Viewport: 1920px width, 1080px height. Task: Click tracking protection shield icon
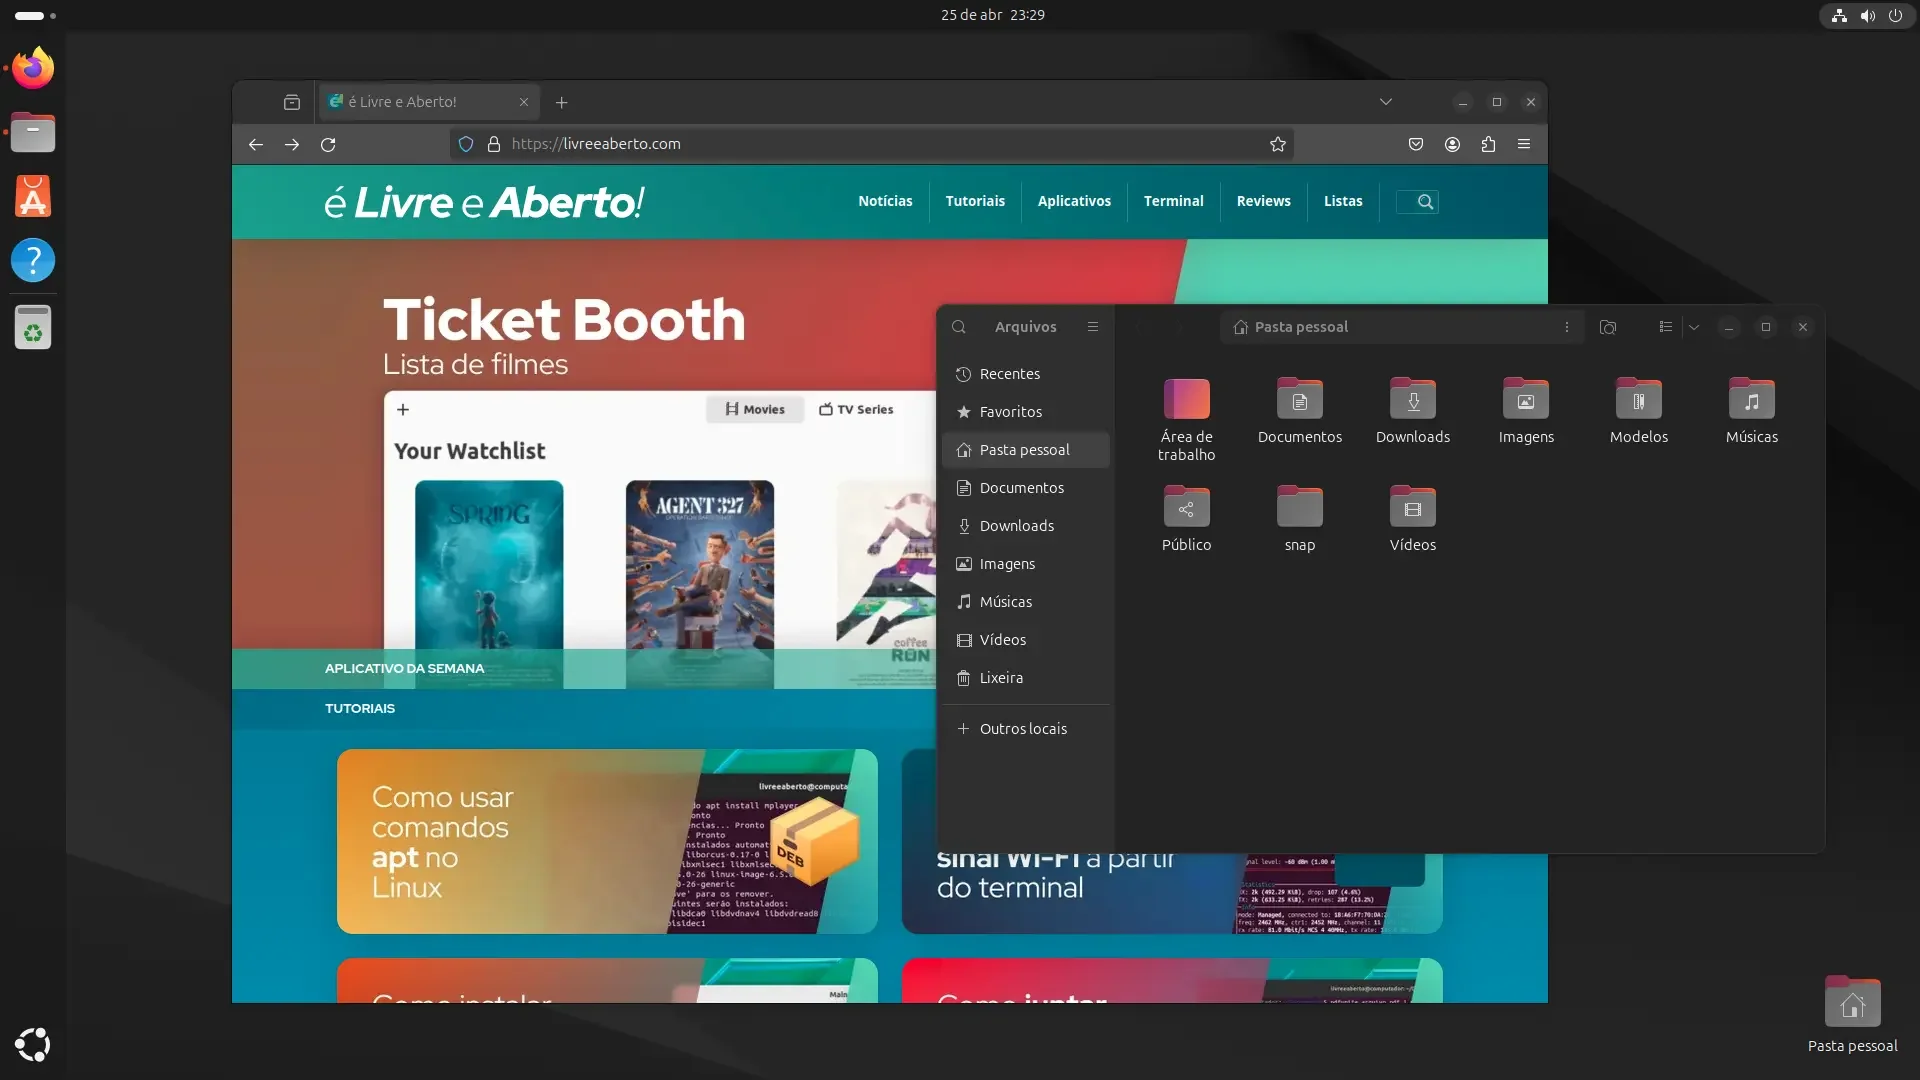(466, 144)
